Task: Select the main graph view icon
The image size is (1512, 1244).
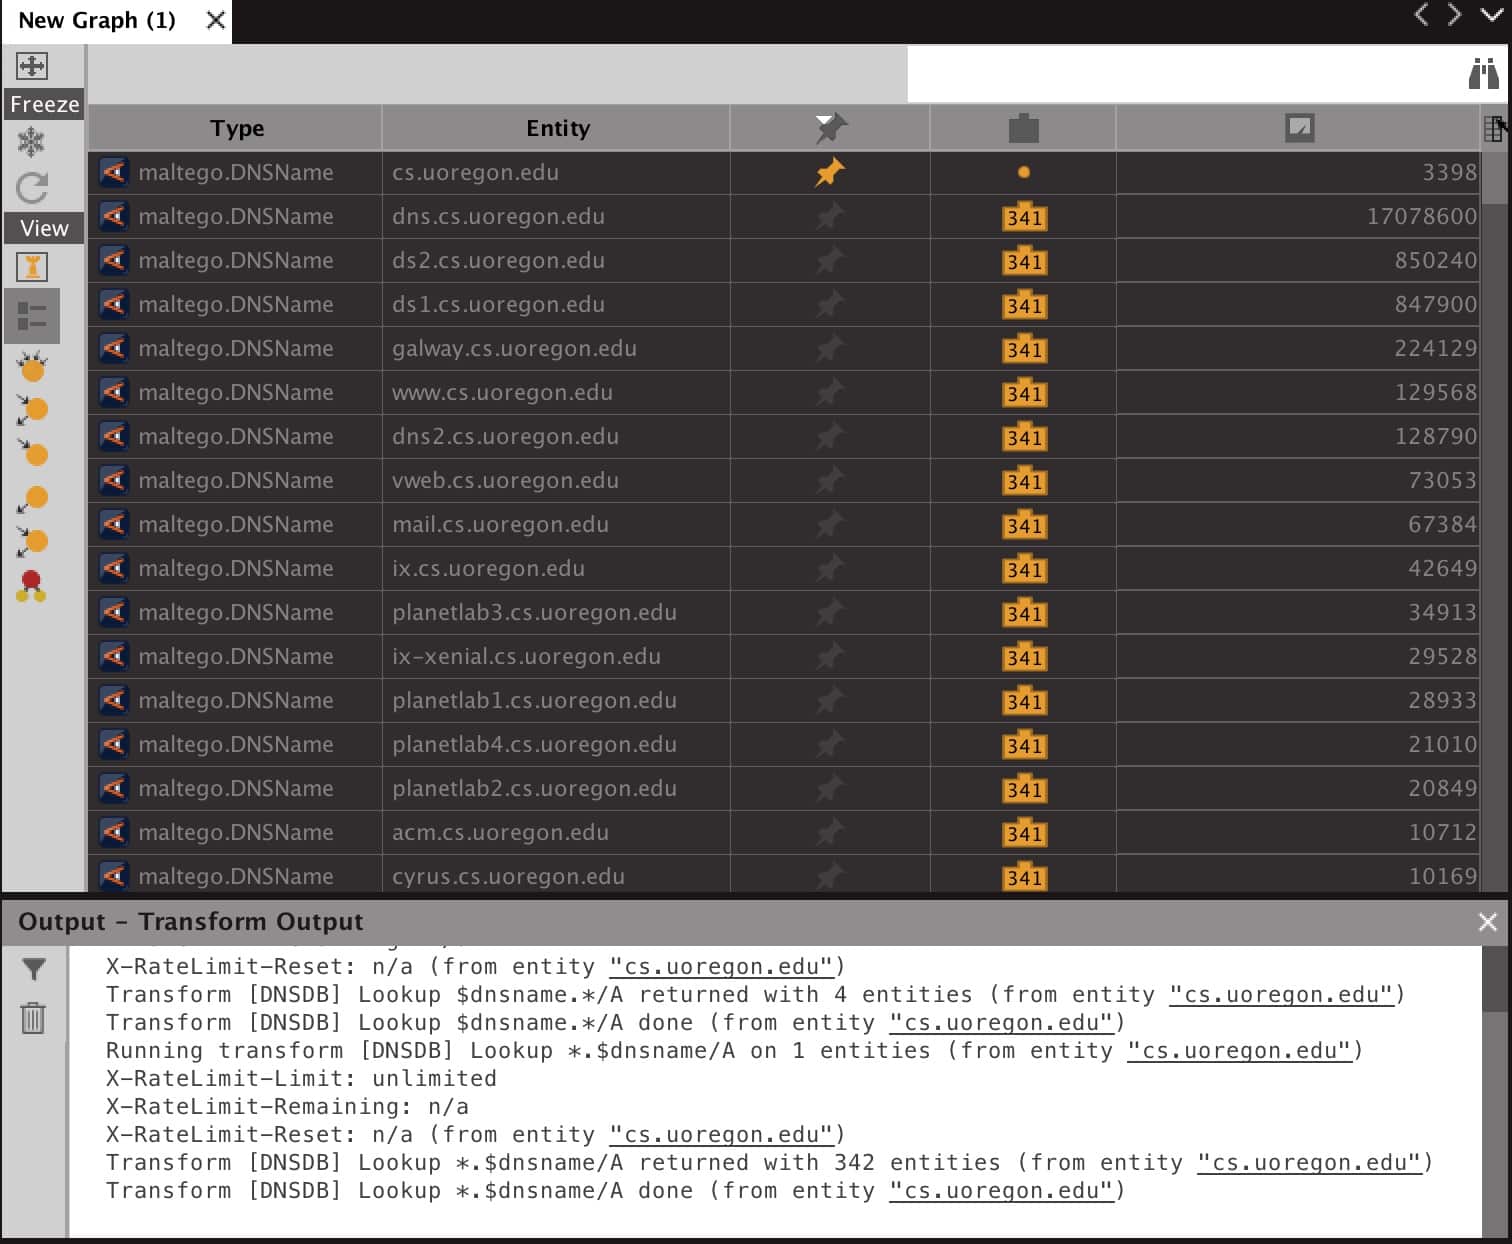Action: click(x=32, y=267)
